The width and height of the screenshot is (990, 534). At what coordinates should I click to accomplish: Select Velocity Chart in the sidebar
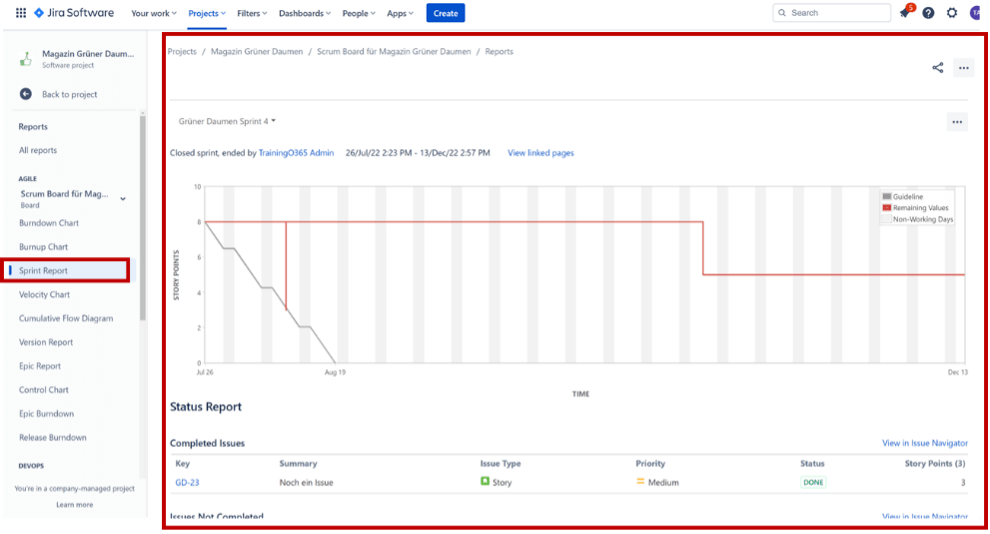45,295
